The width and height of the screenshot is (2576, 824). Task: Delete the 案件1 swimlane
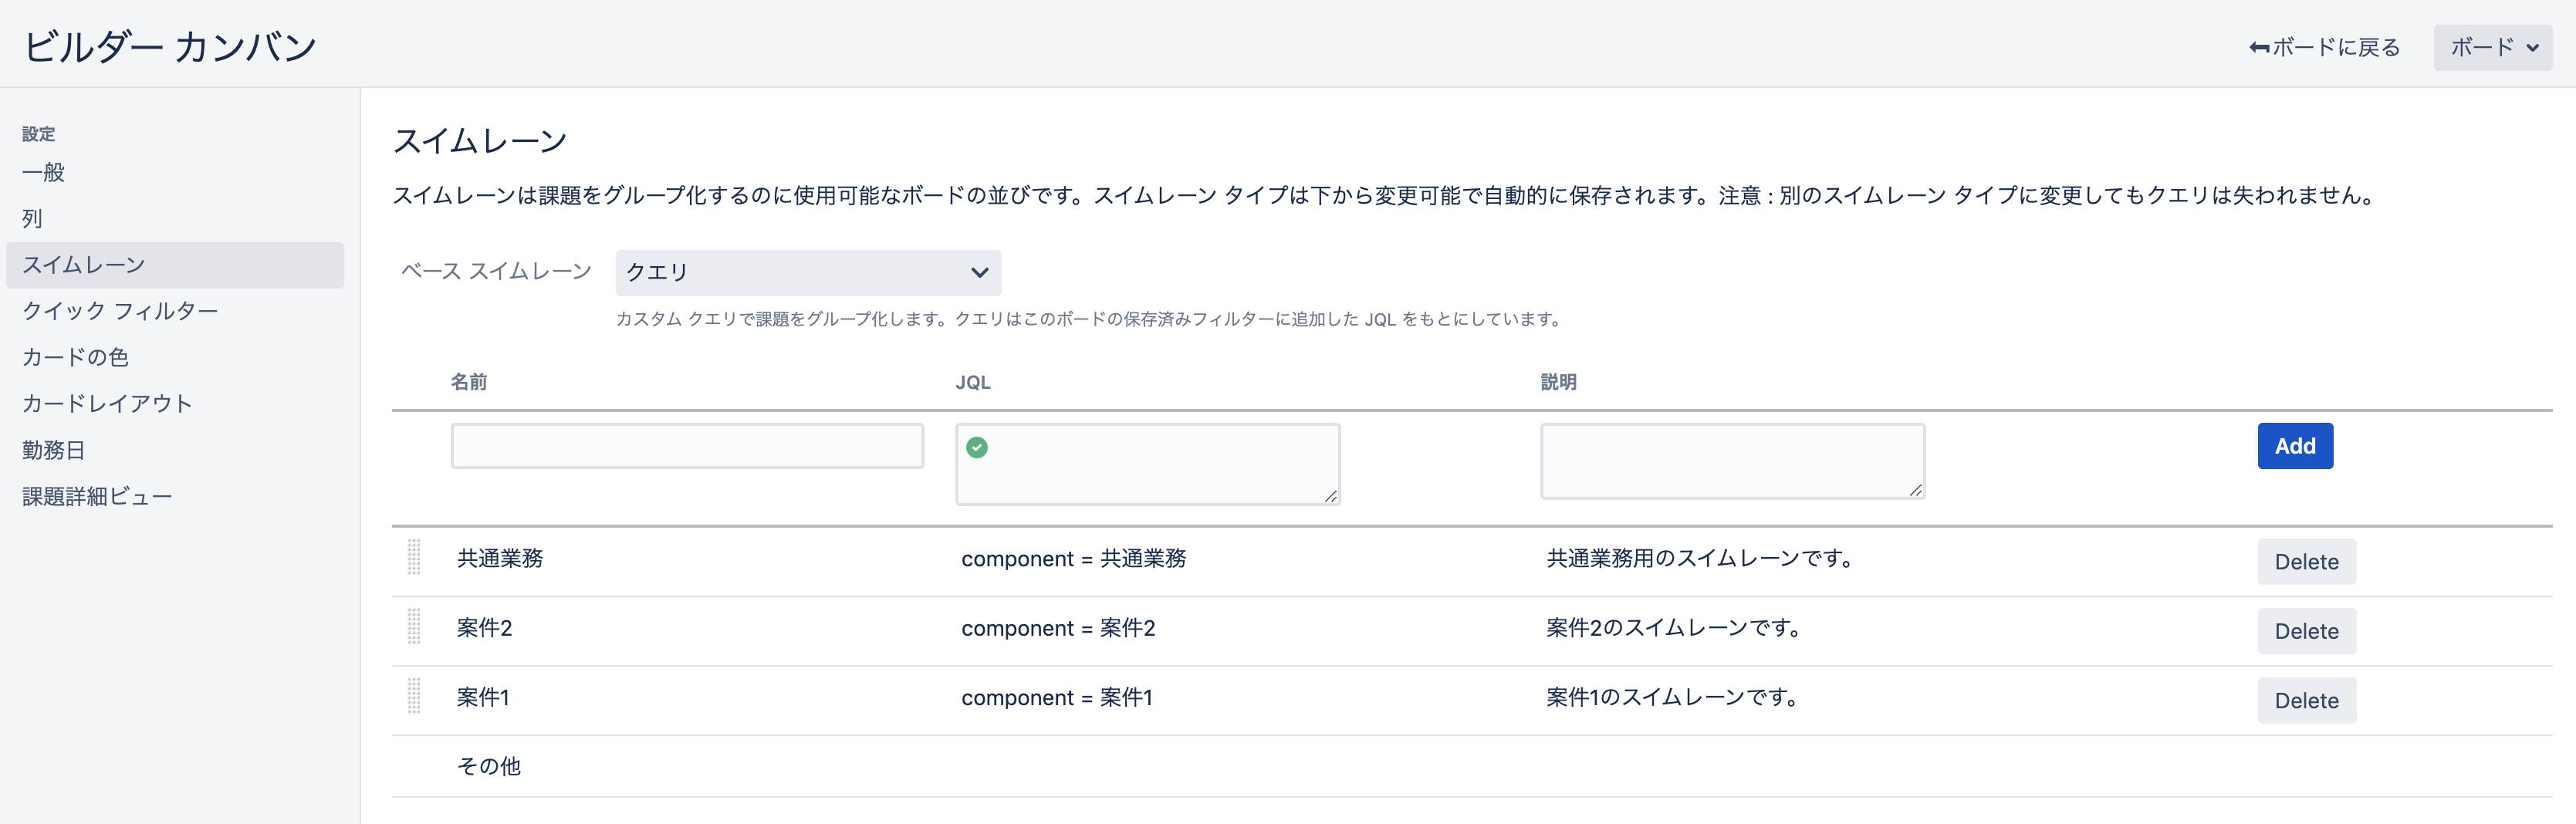tap(2306, 700)
